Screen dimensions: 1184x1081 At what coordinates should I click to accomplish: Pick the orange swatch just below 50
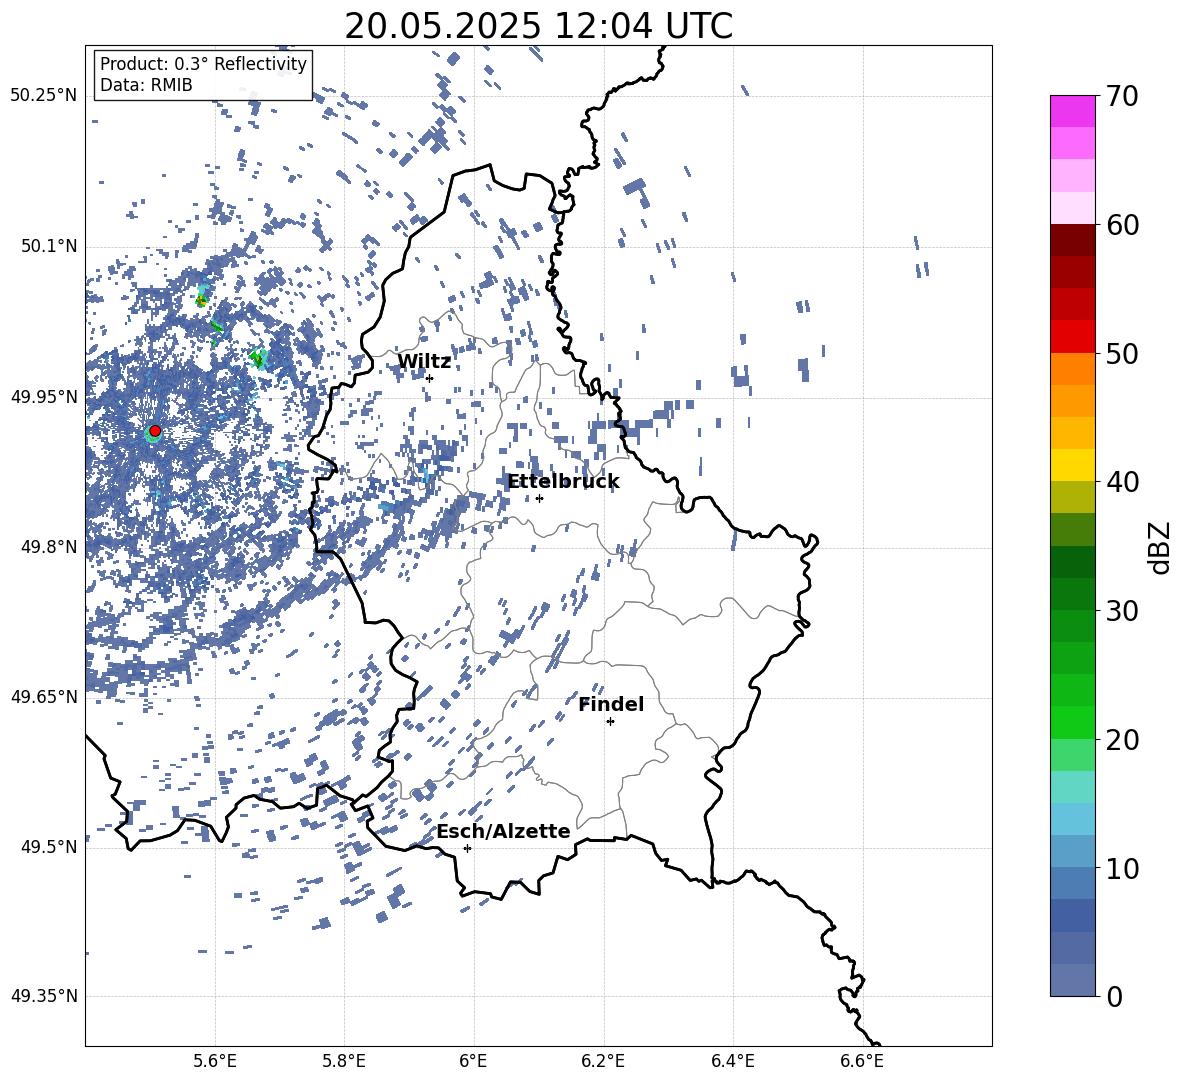(1072, 369)
